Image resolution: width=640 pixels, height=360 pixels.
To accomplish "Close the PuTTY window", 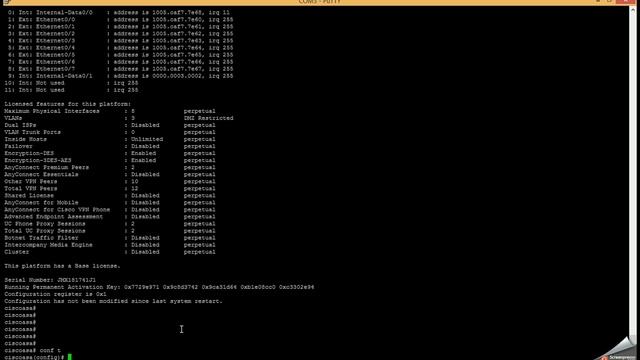I will pyautogui.click(x=625, y=2).
